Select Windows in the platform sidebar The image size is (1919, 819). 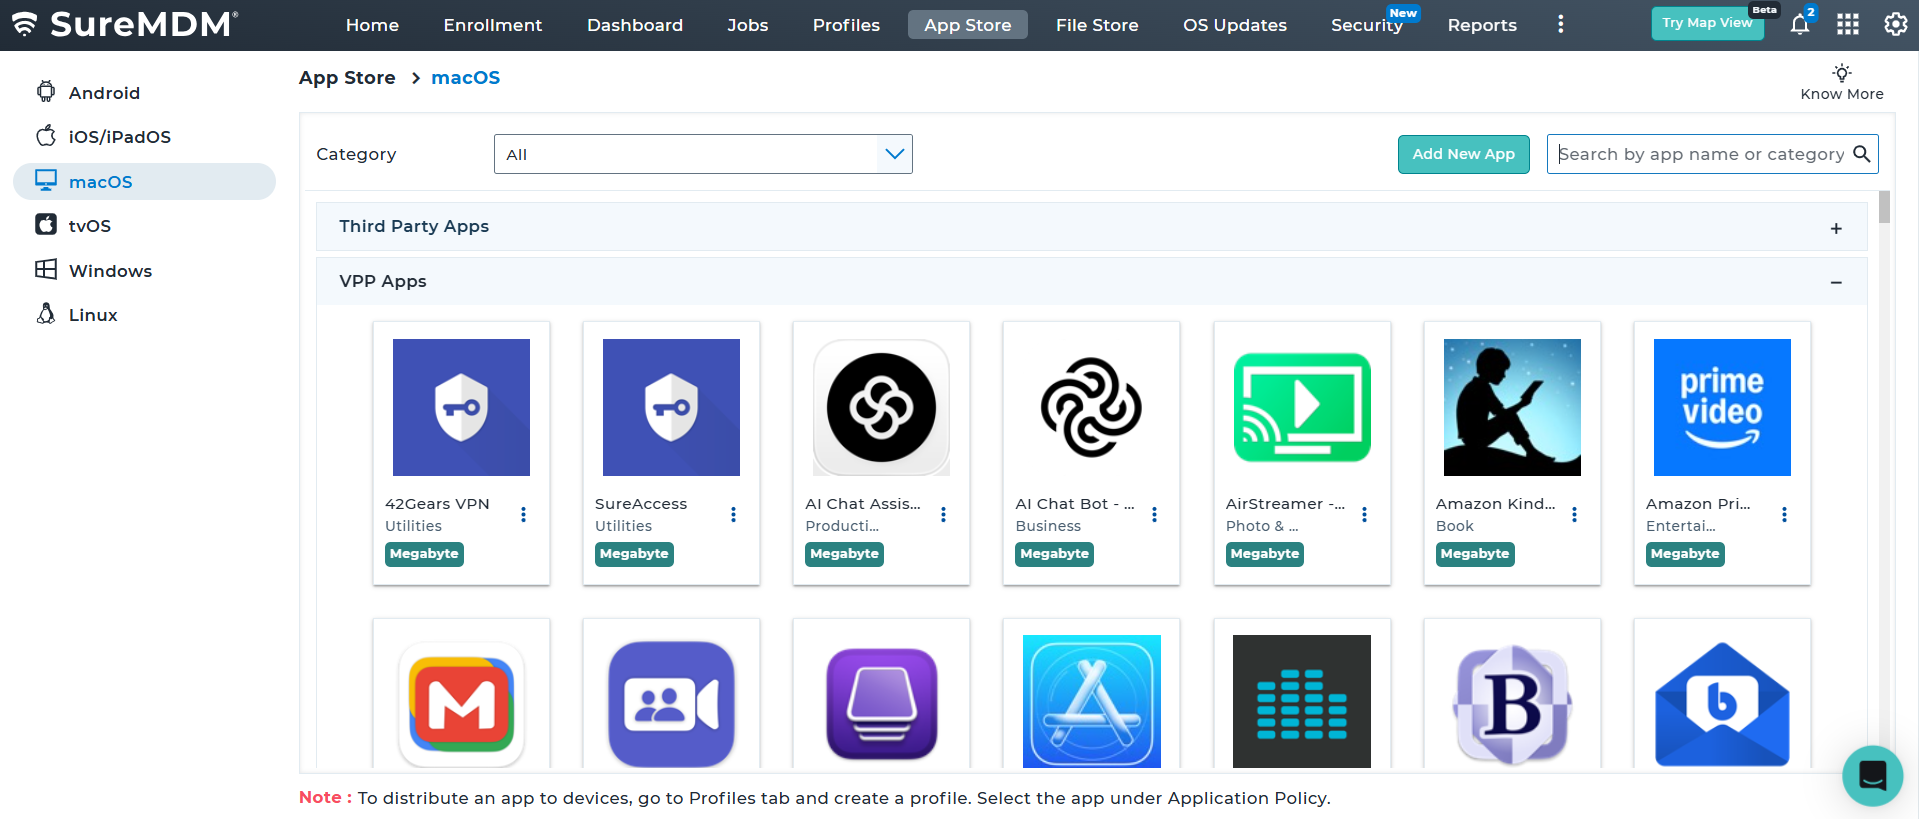coord(110,271)
